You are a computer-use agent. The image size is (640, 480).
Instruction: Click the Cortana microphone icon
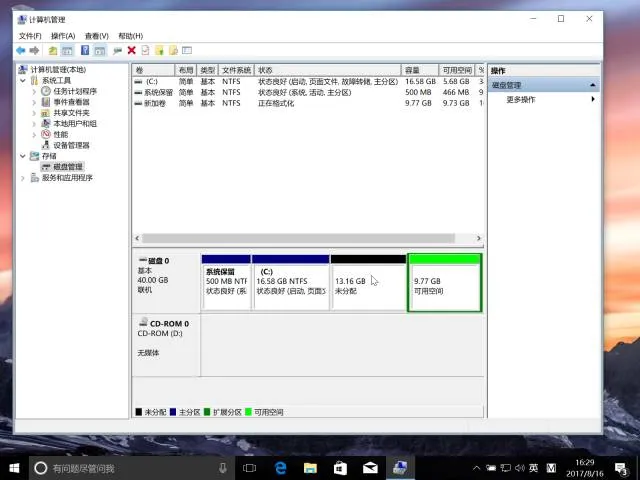(222, 468)
